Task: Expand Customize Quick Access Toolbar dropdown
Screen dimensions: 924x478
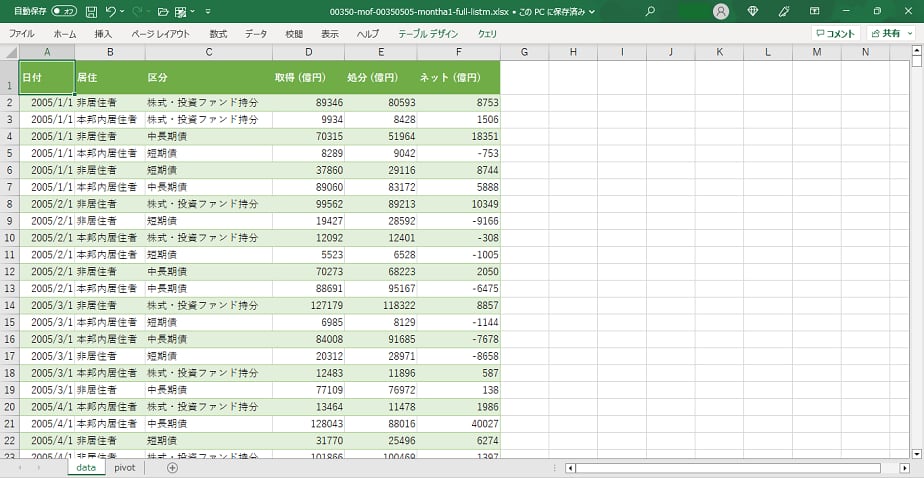Action: [207, 12]
